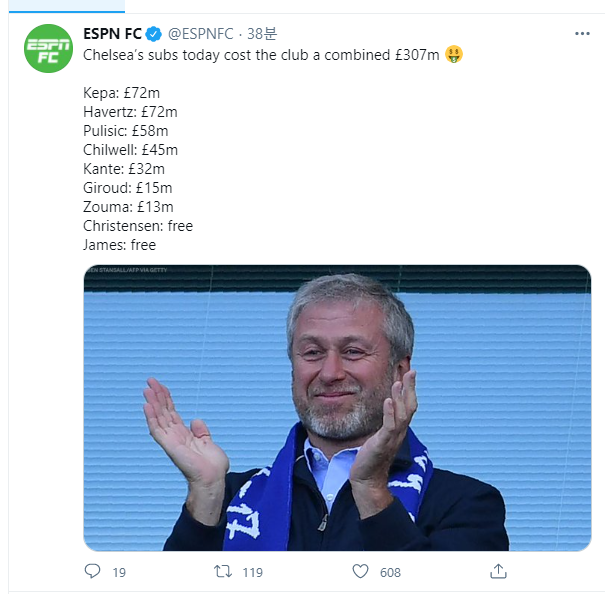Click the retweet count 119
This screenshot has height=594, width=605.
coord(252,572)
